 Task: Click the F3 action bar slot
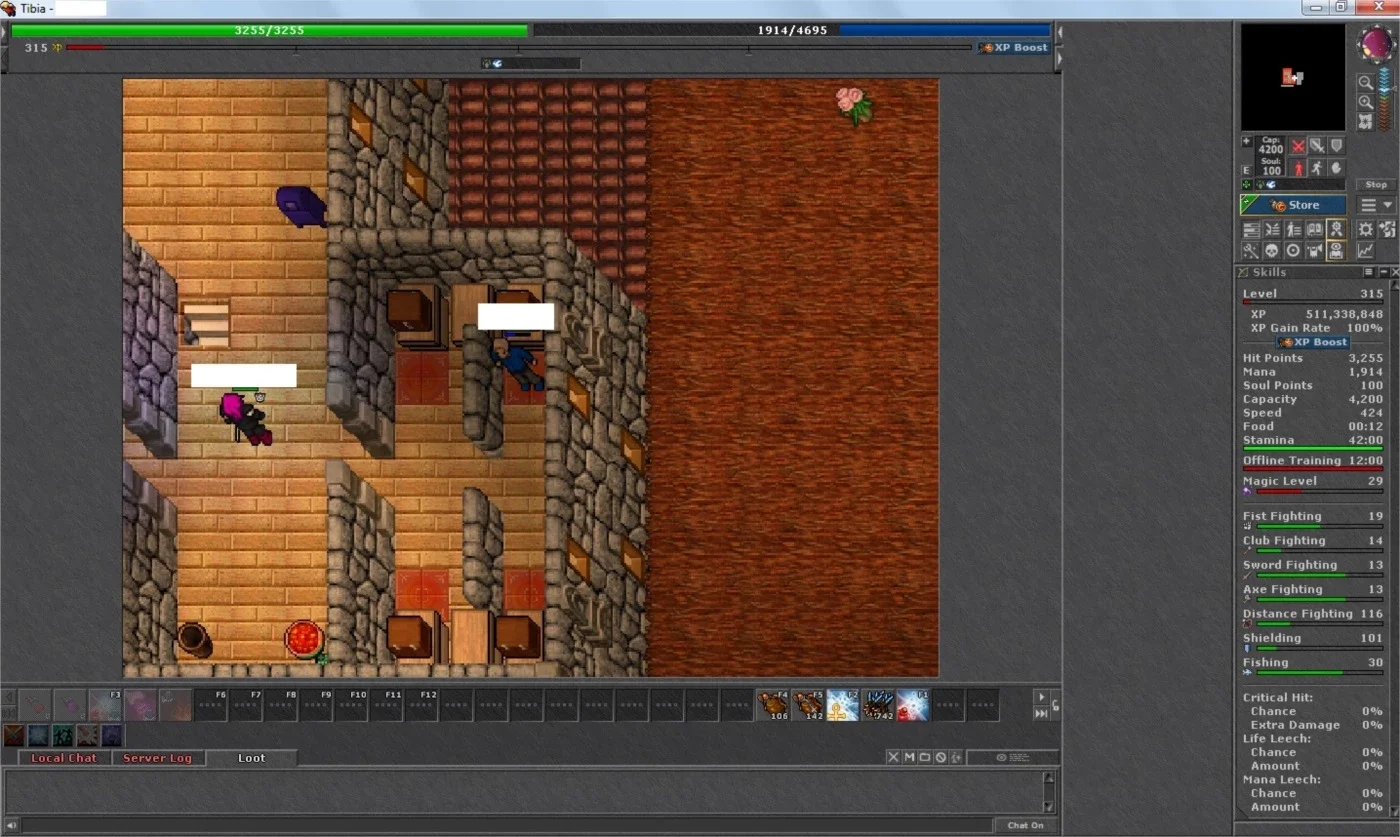click(105, 705)
